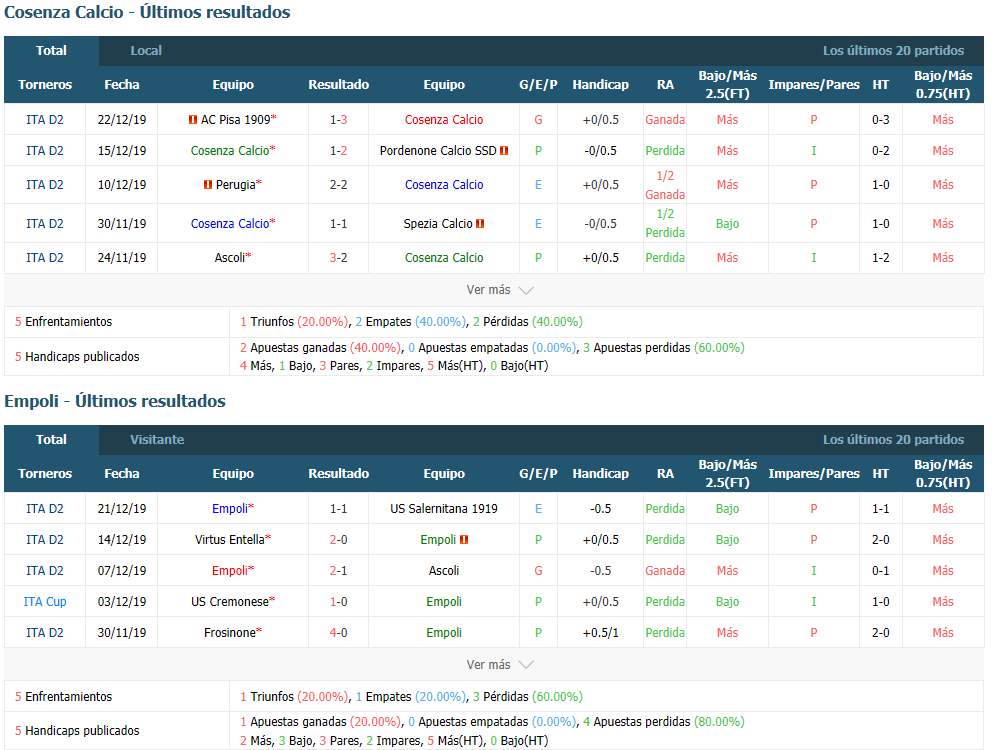Screen dimensions: 1003x750
Task: Click Handicap column header in Cosenza table
Action: pos(600,84)
